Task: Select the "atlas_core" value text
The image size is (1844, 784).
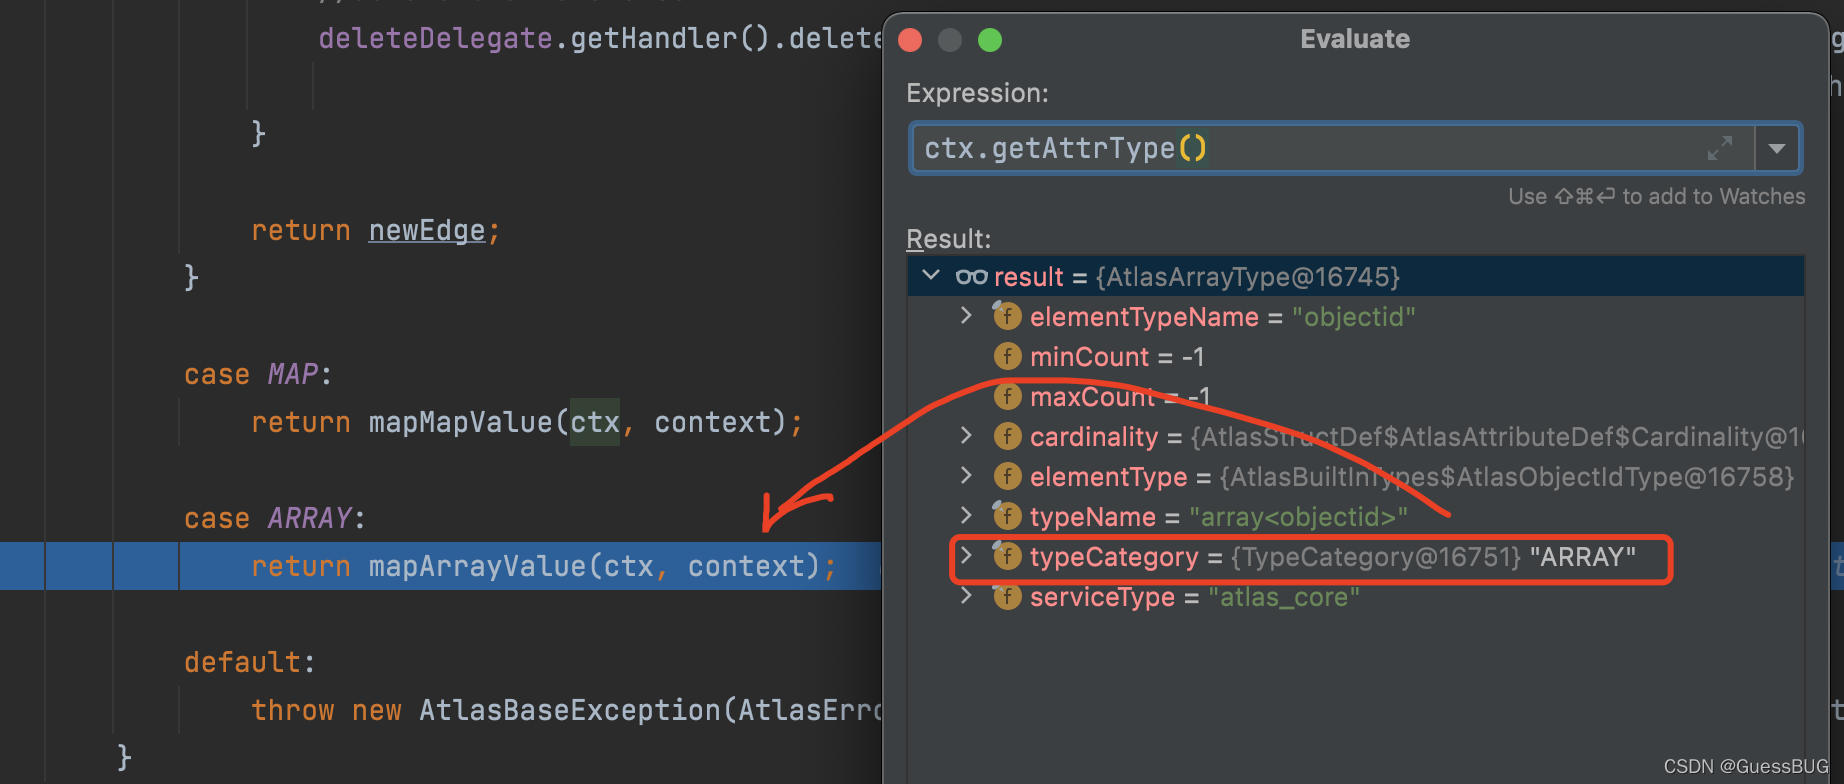Action: [x=1284, y=597]
